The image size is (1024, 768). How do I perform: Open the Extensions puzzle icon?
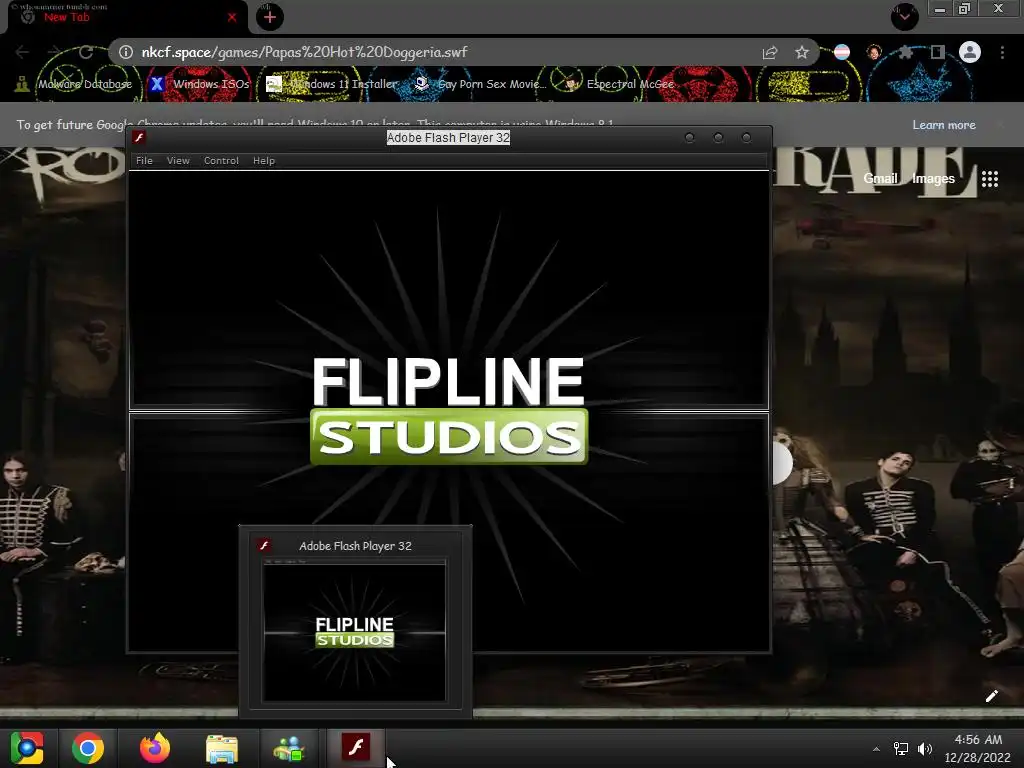(905, 52)
